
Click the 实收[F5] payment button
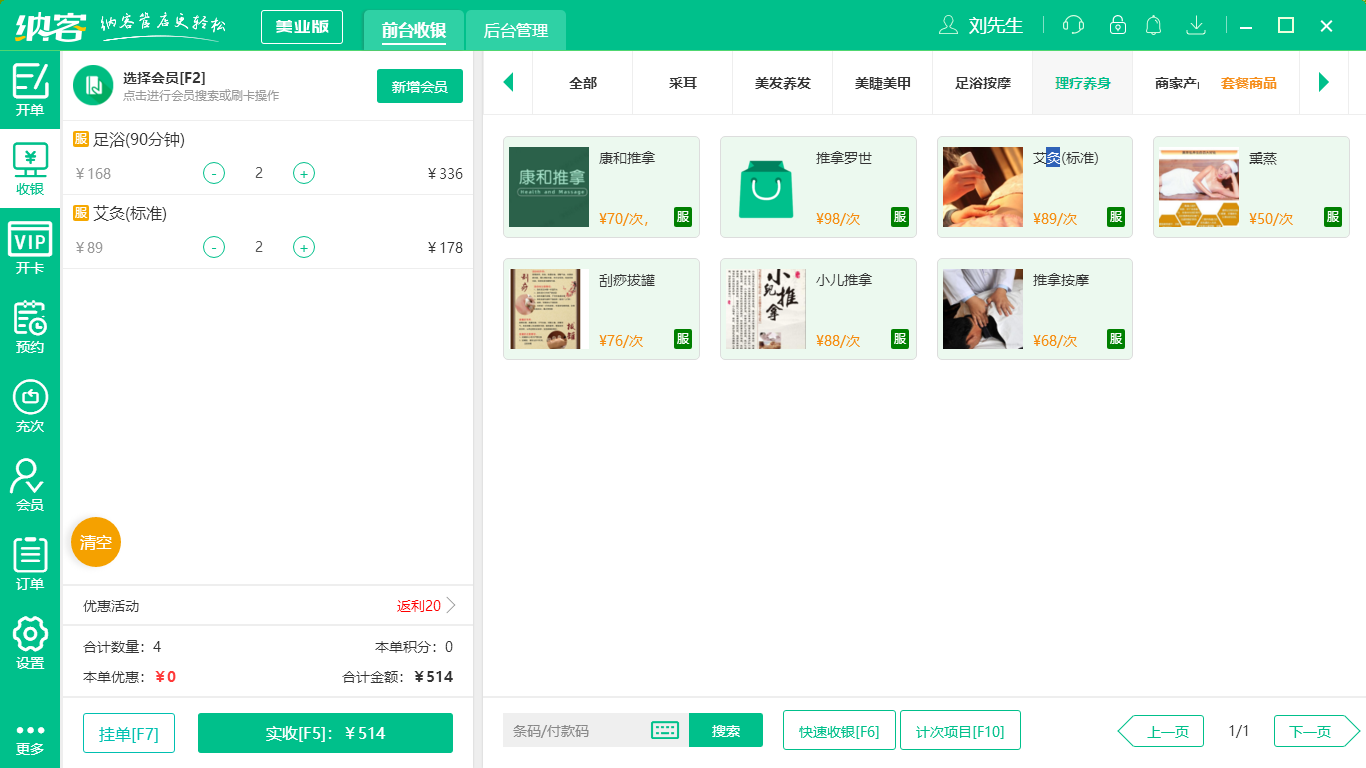pos(325,731)
